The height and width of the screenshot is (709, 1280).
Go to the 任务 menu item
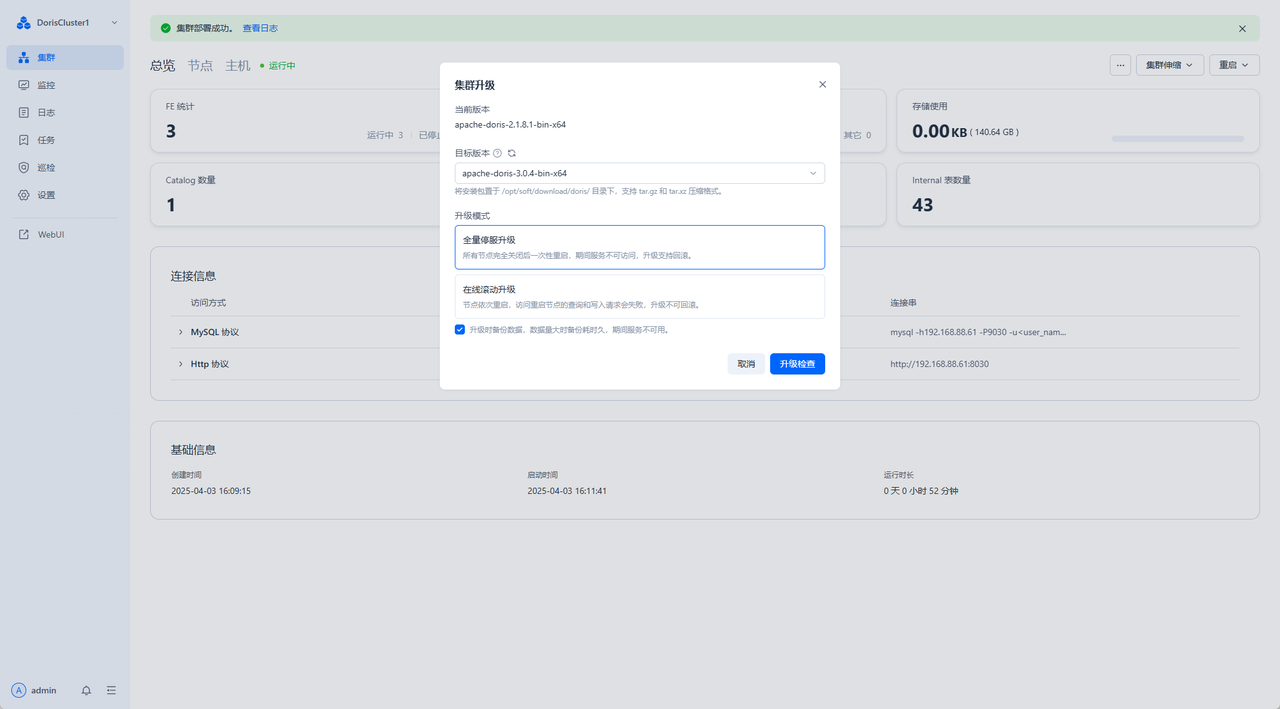pos(65,140)
